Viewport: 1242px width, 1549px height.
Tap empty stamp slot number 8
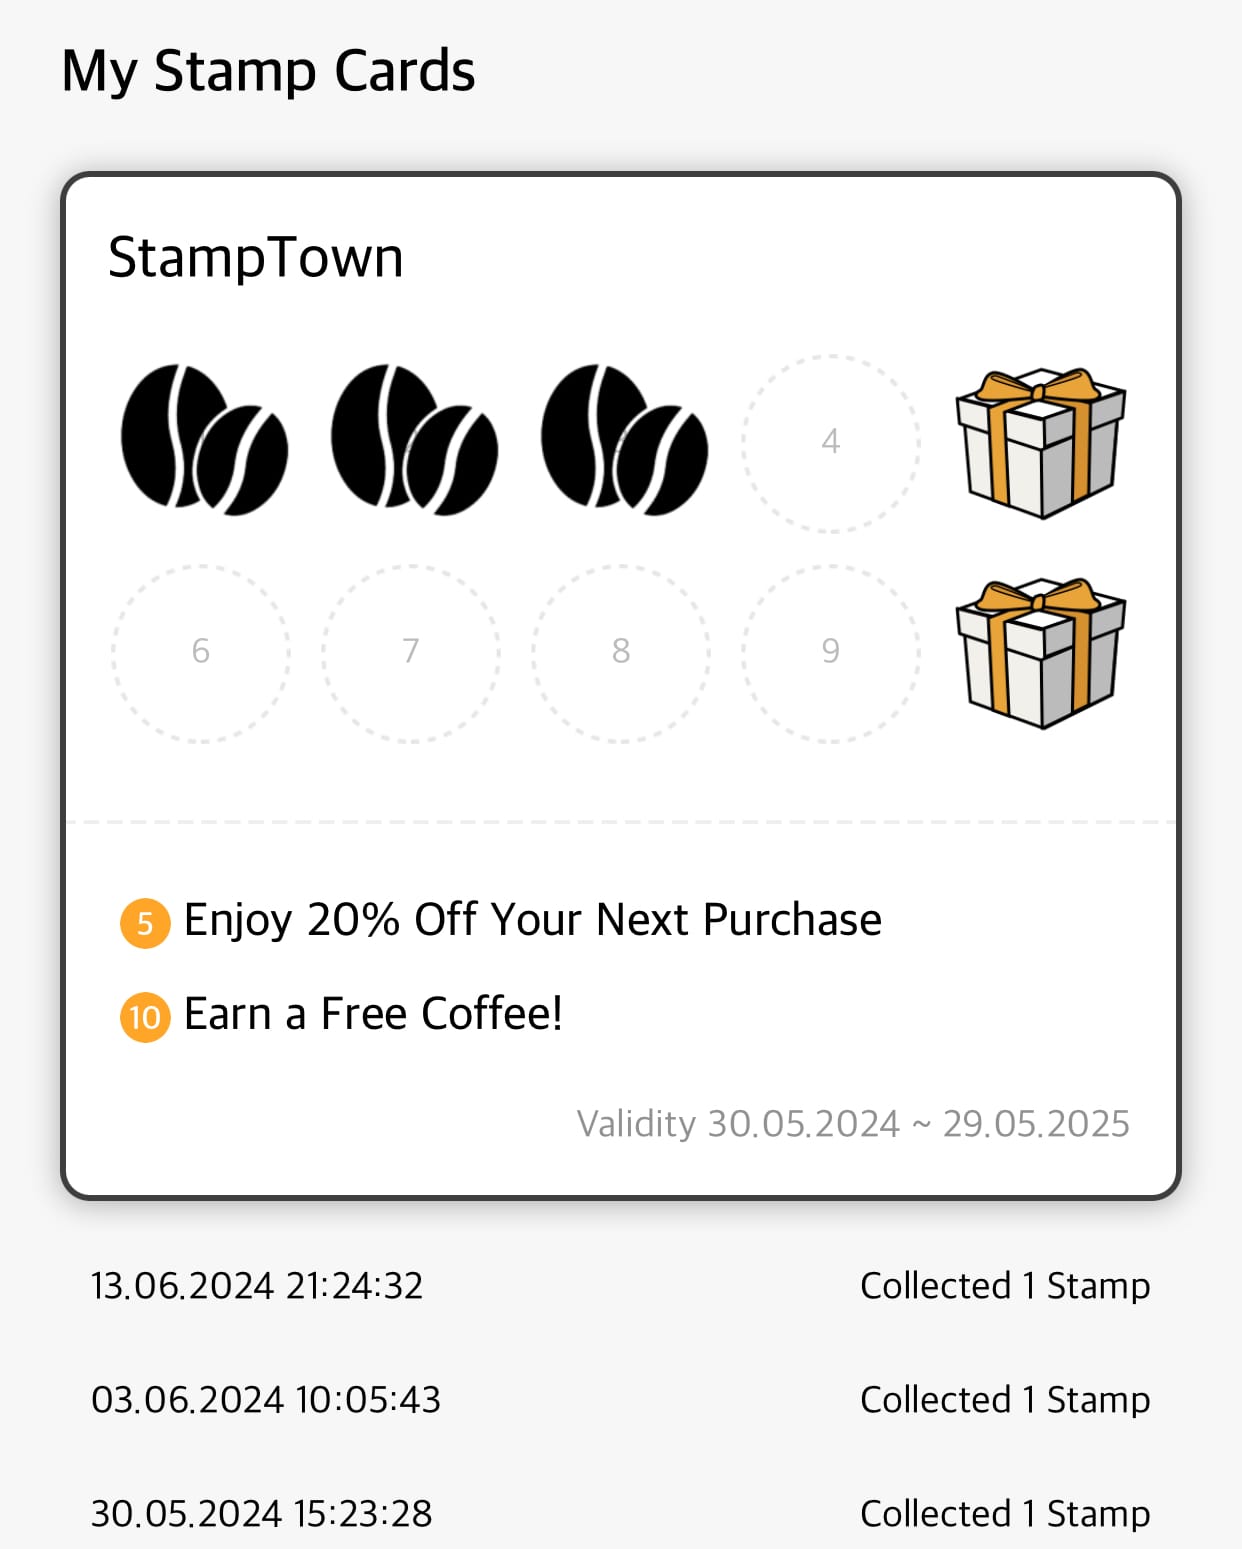[x=621, y=652]
